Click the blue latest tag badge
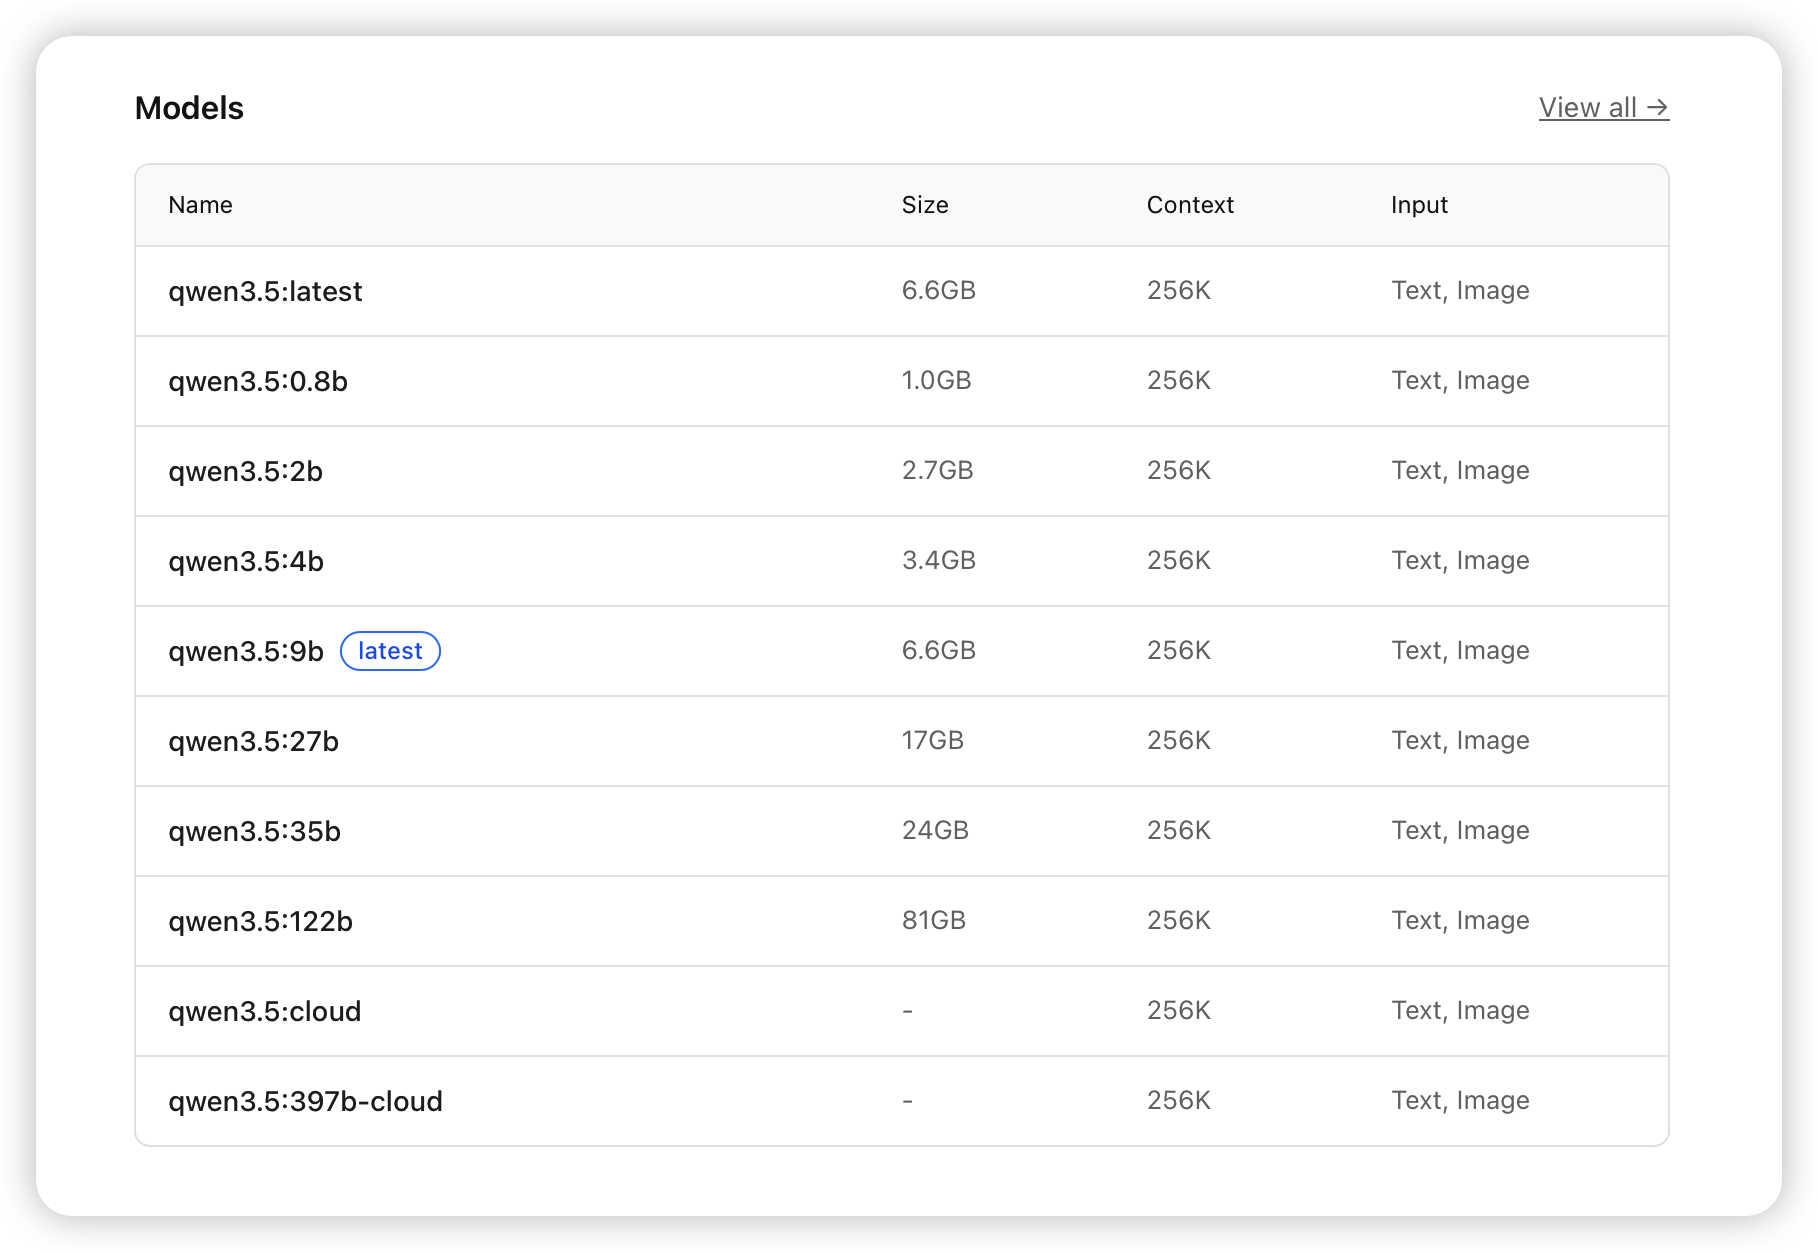Viewport: 1818px width, 1252px height. coord(390,651)
